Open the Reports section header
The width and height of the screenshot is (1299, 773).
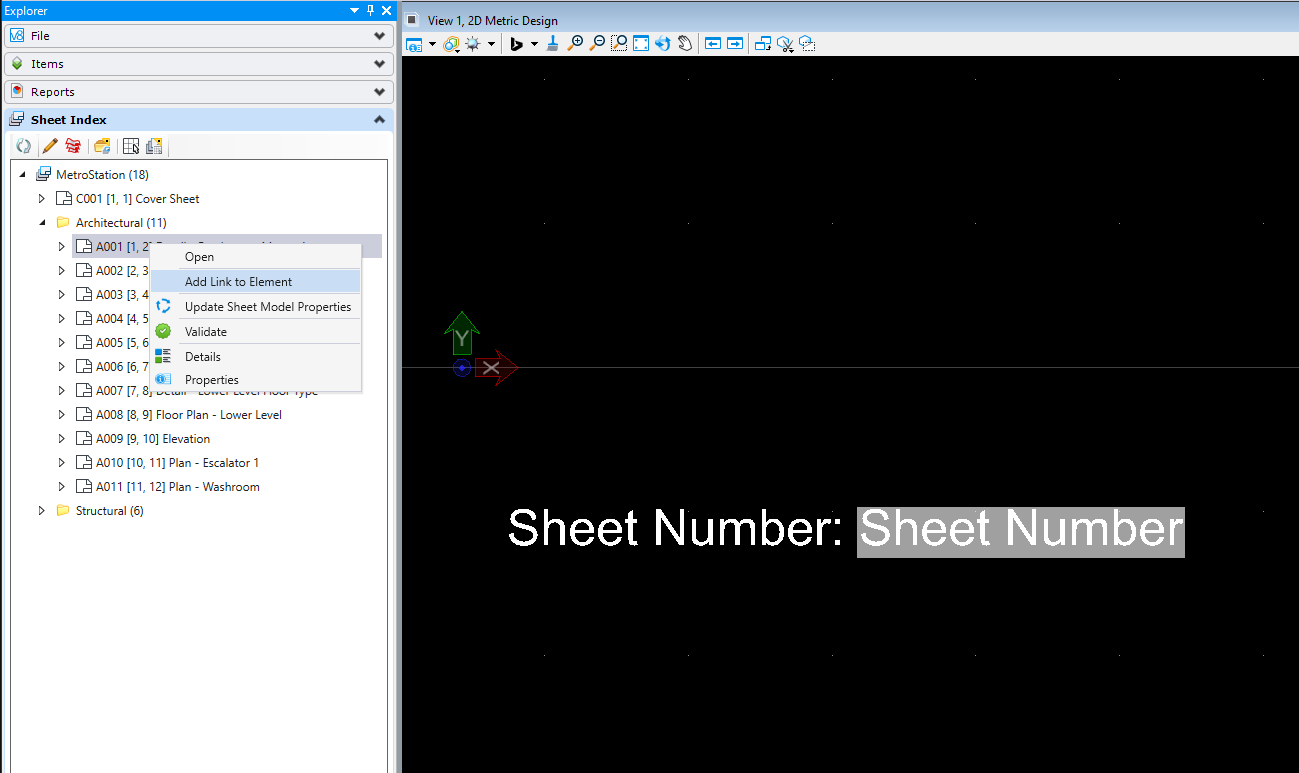(x=199, y=92)
